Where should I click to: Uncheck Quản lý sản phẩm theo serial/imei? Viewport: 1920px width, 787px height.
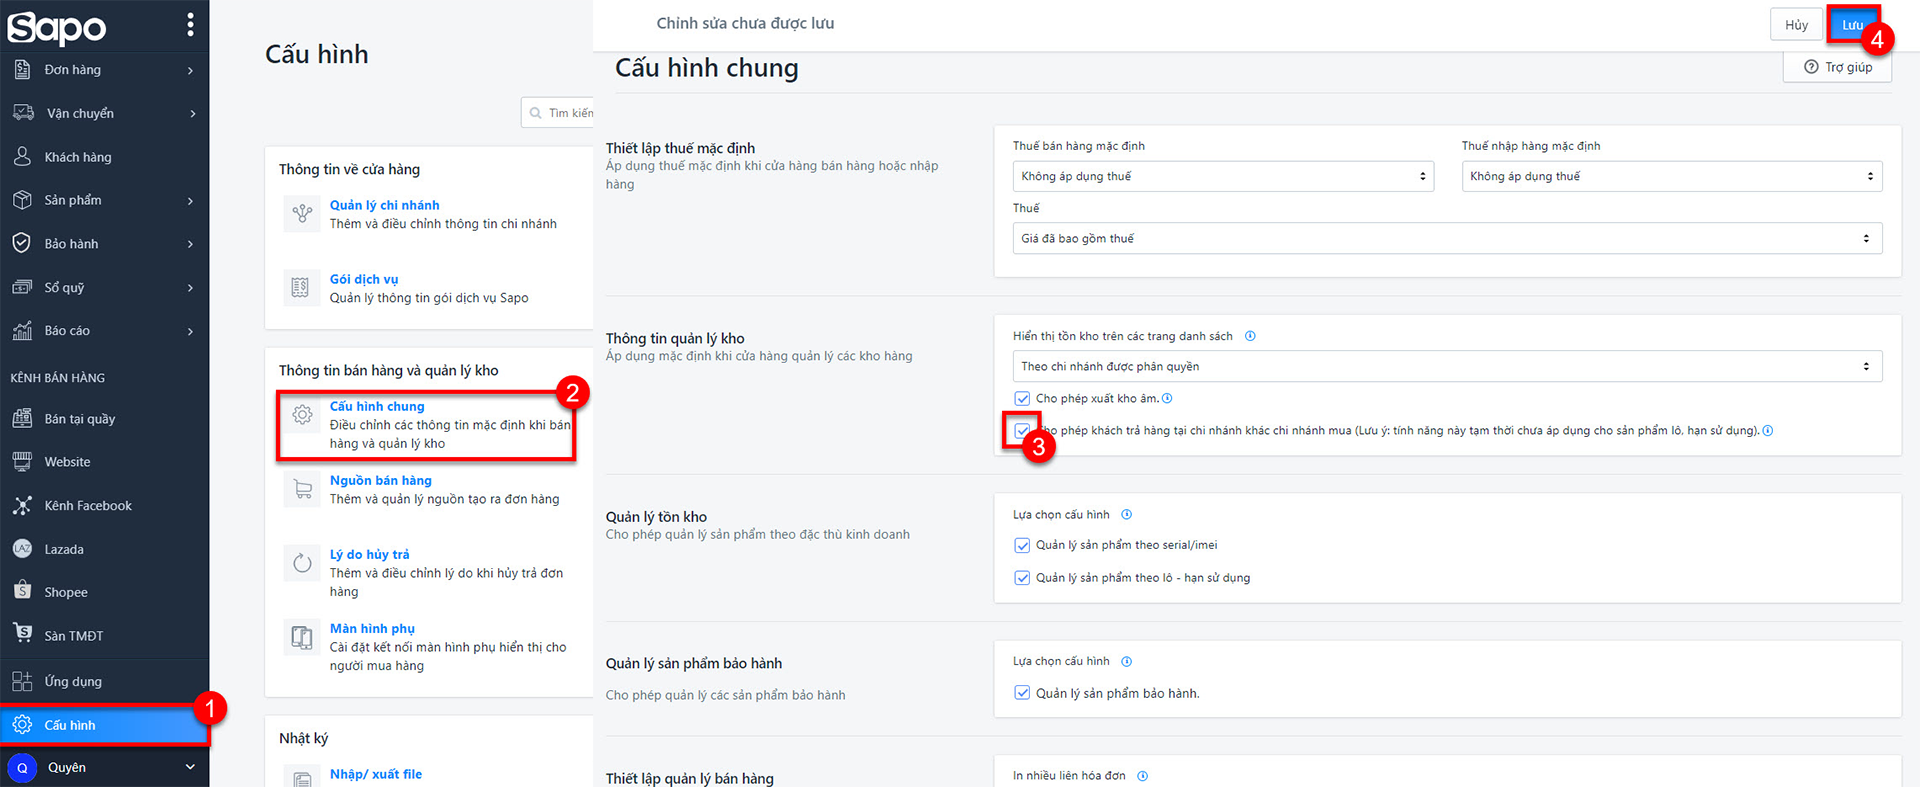(1022, 545)
